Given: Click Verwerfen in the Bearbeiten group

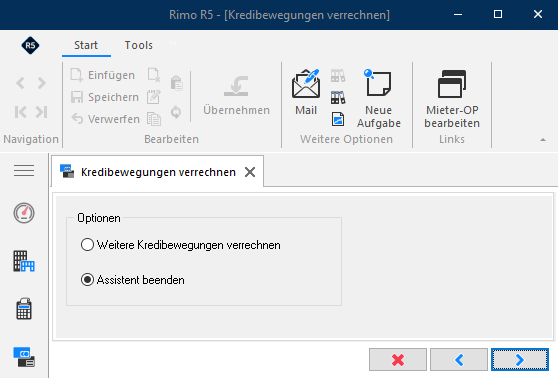Looking at the screenshot, I should click(105, 119).
